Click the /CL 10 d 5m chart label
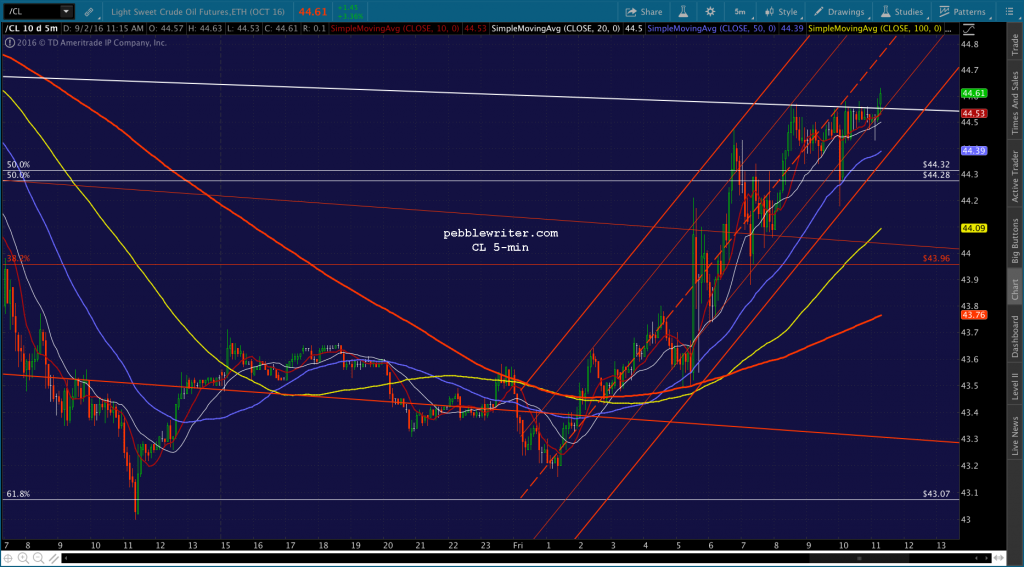The height and width of the screenshot is (567, 1024). click(x=32, y=29)
